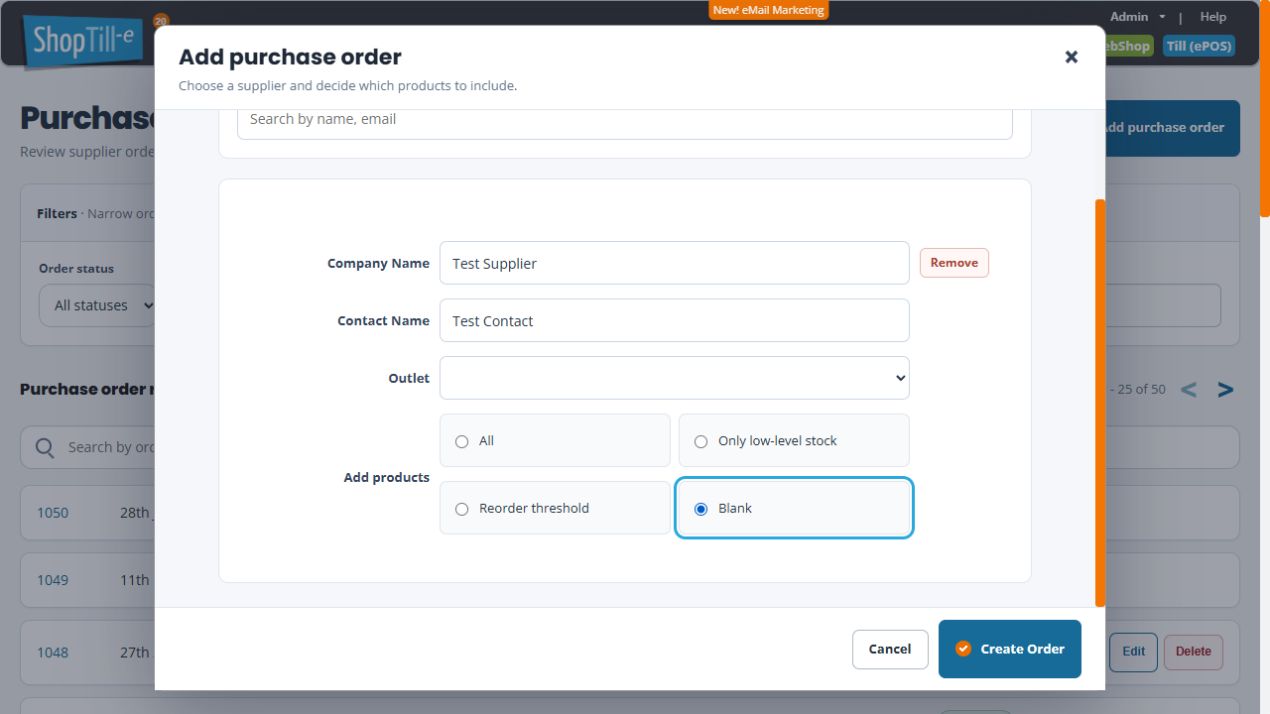Open the Help menu
This screenshot has width=1270, height=714.
click(1213, 17)
